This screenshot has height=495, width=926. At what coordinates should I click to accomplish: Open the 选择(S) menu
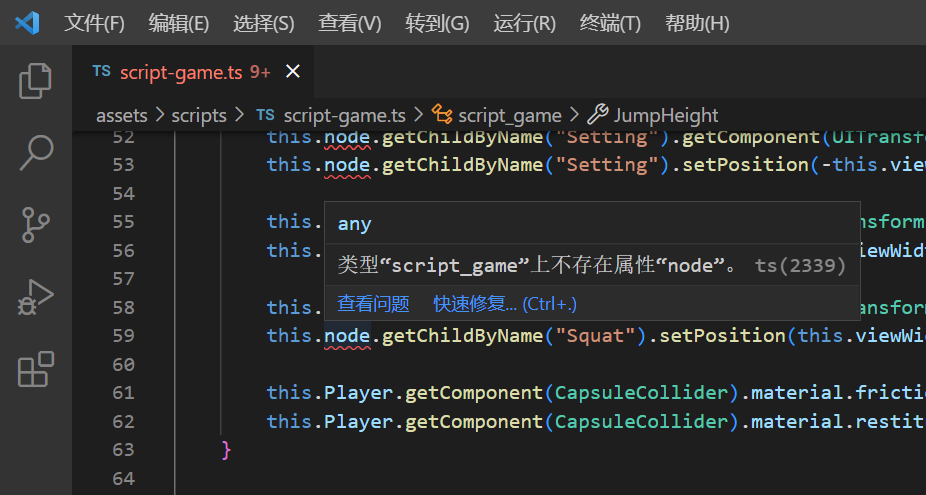[x=263, y=23]
